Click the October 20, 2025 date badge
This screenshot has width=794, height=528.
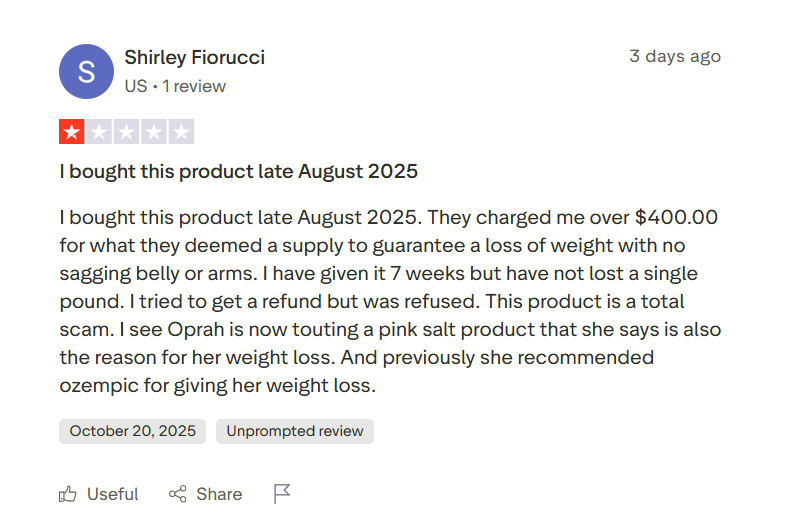(133, 431)
